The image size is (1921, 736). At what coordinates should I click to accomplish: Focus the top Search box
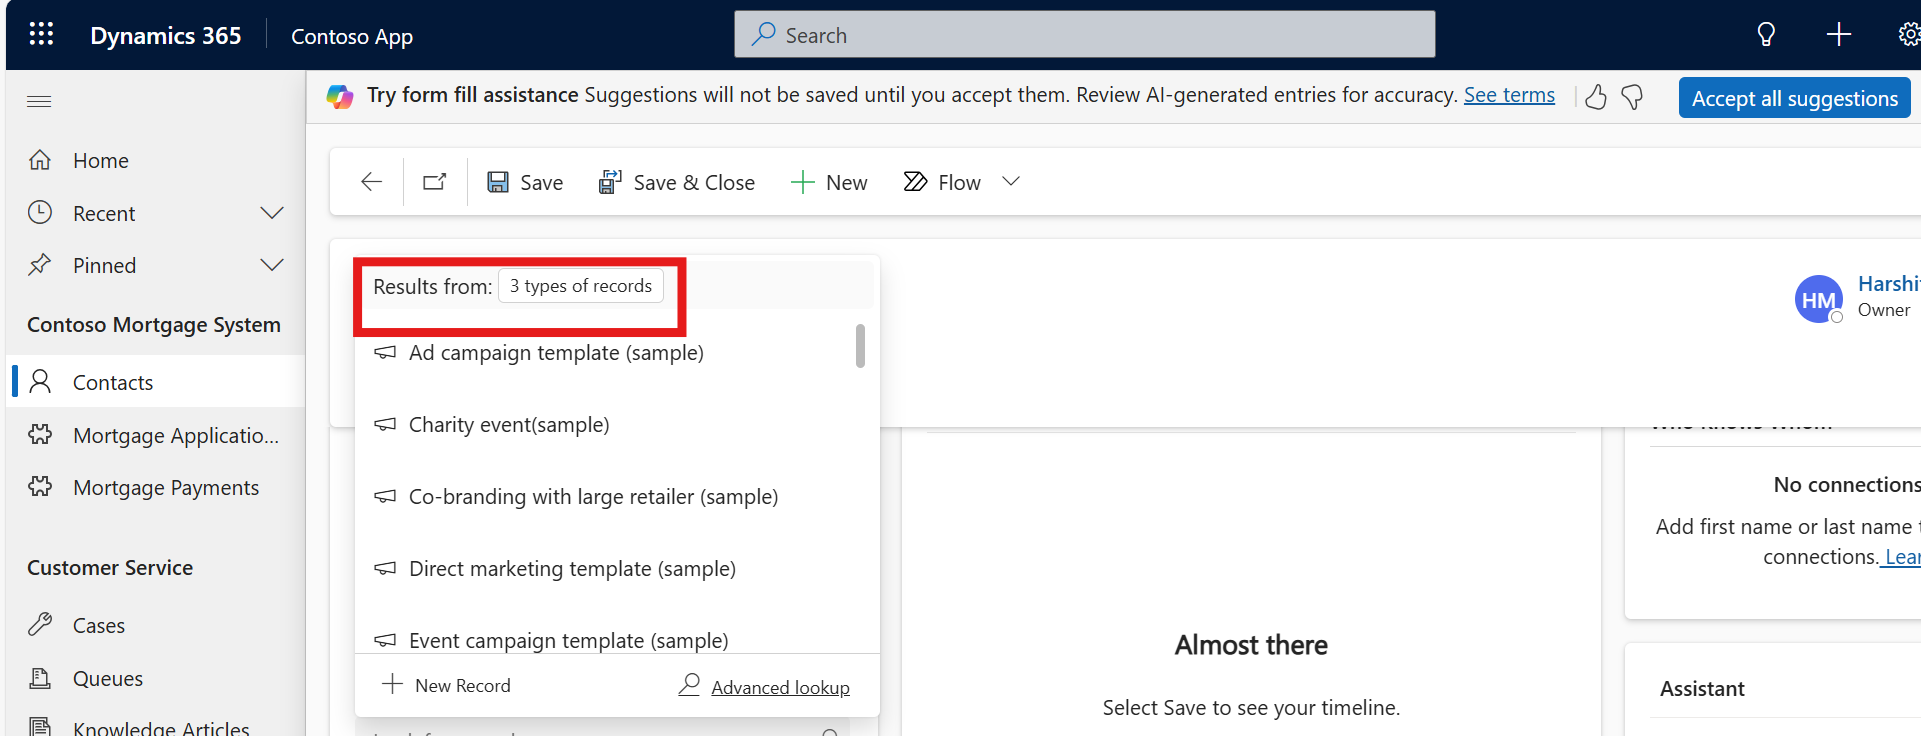click(x=1084, y=35)
